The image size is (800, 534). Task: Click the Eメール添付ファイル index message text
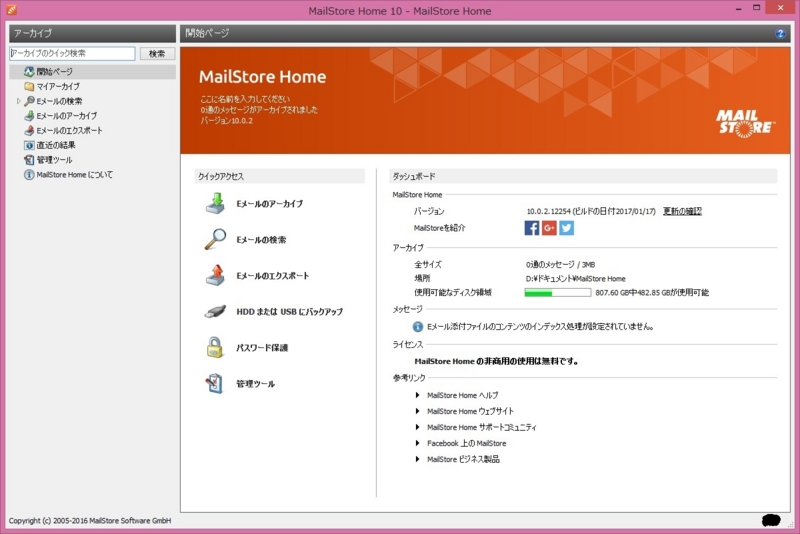click(x=540, y=326)
